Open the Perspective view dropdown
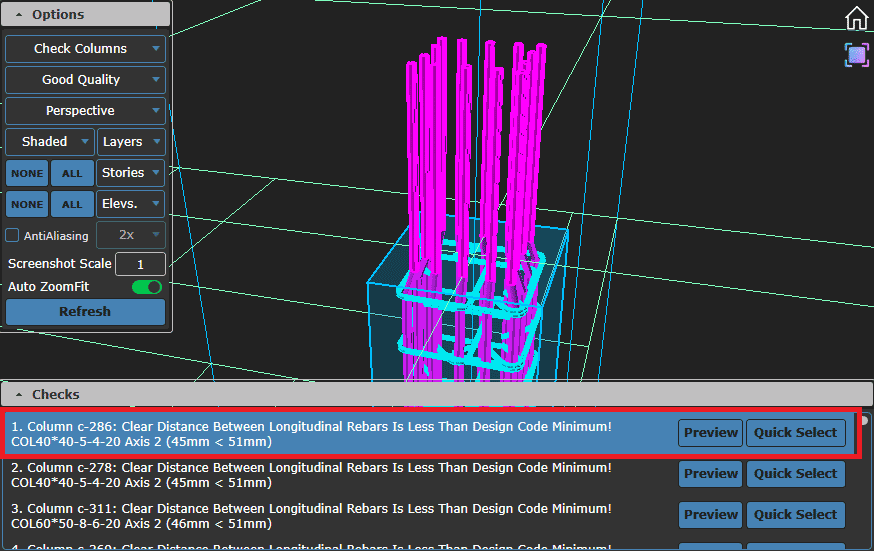The height and width of the screenshot is (551, 874). pos(85,111)
